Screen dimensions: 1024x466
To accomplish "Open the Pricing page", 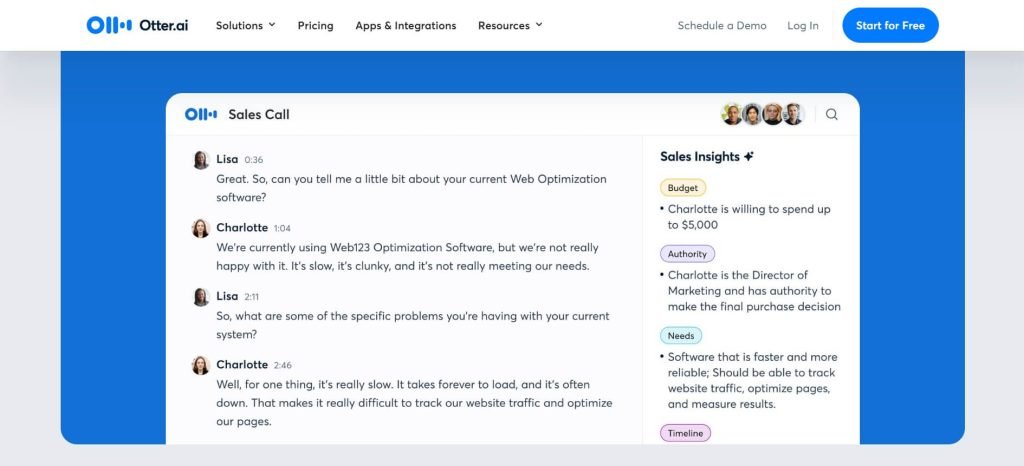I will click(x=315, y=25).
